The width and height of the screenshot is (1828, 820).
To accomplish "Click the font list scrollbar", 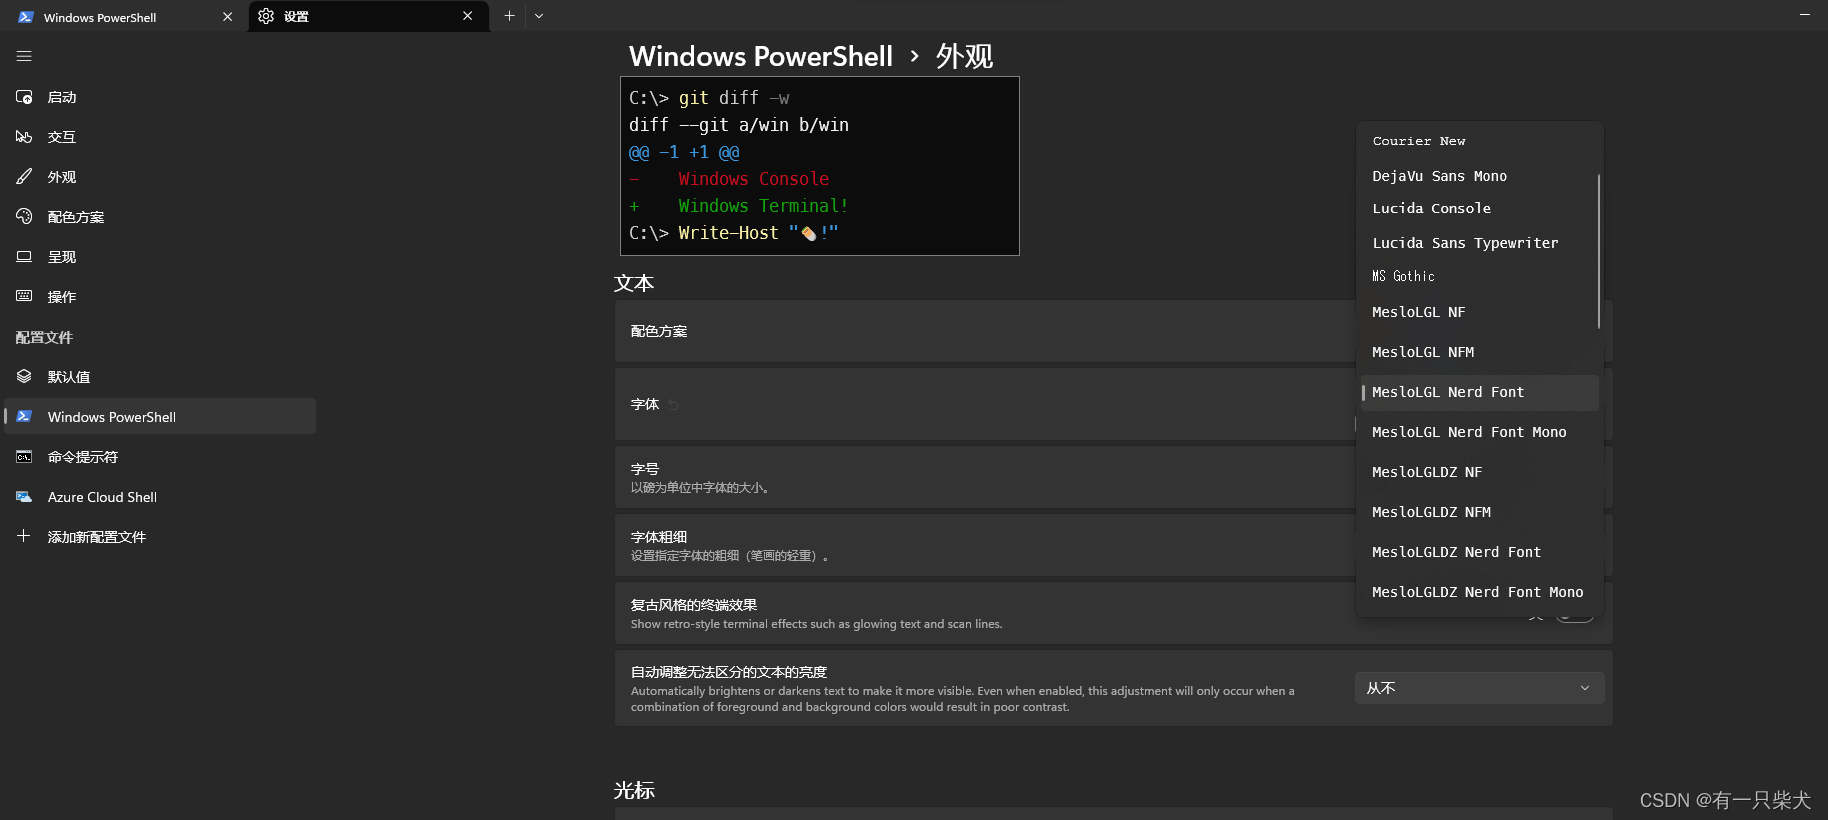I will tap(1599, 251).
